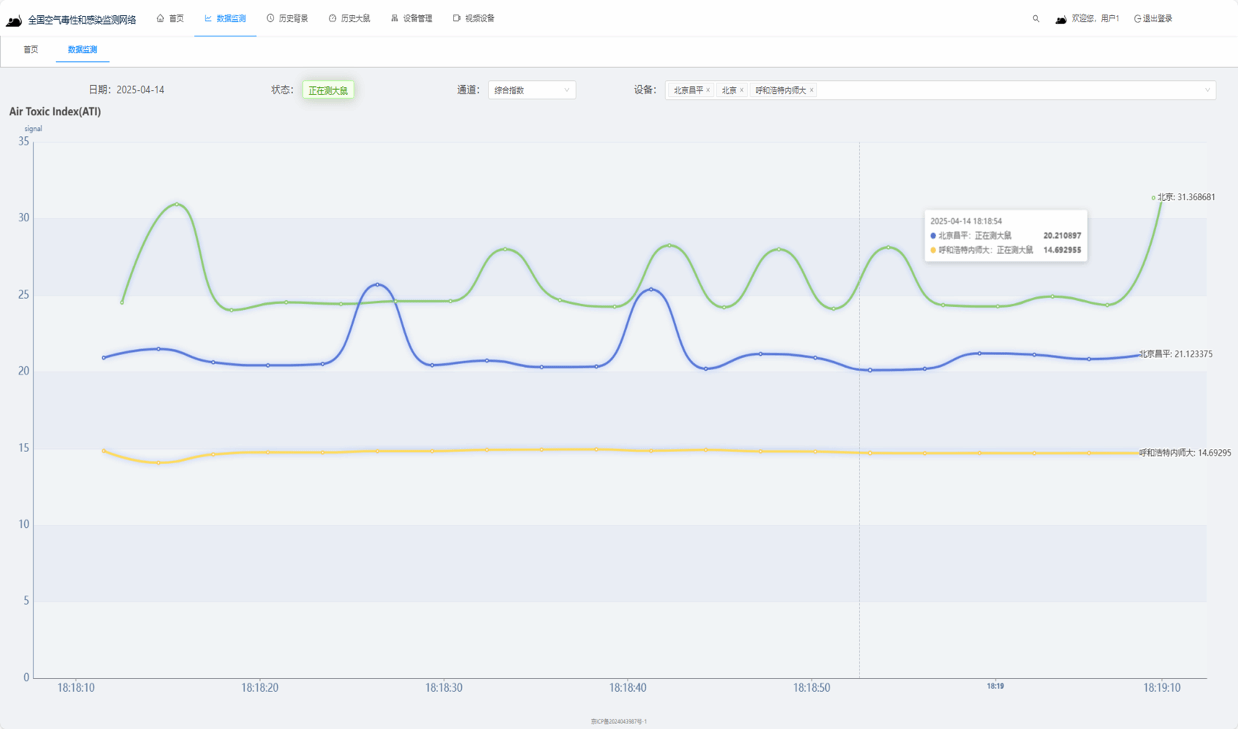Expand the device selector dropdown arrow
Screen dimensions: 1238x729
pyautogui.click(x=1207, y=90)
